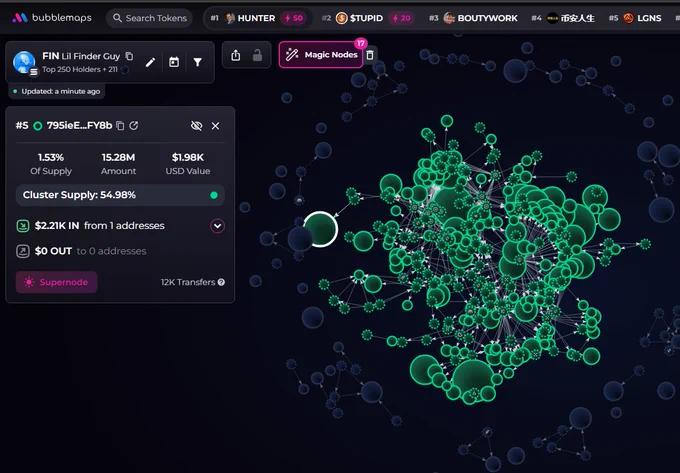Click the incoming transfers icon
680x473 pixels.
tap(23, 226)
